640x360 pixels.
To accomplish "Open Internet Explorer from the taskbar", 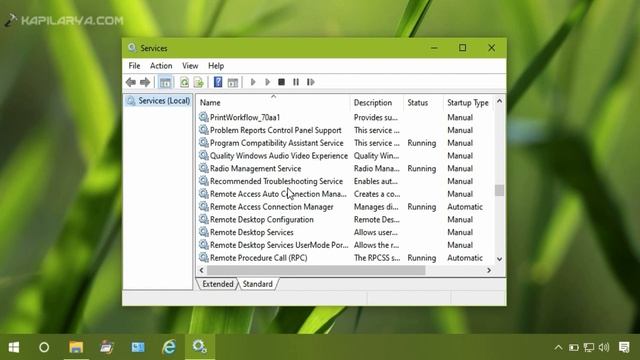I will [x=169, y=347].
